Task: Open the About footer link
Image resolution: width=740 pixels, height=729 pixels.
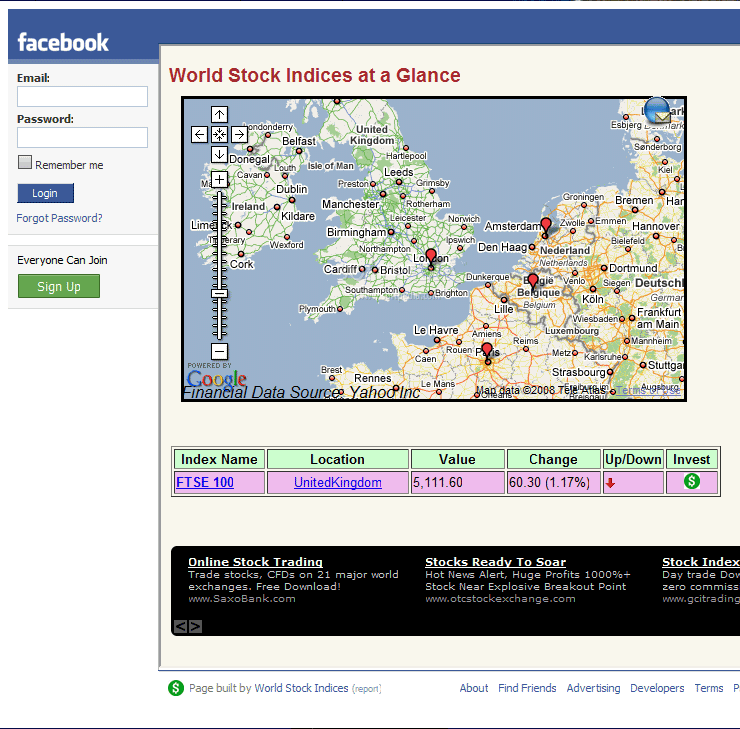Action: click(474, 688)
